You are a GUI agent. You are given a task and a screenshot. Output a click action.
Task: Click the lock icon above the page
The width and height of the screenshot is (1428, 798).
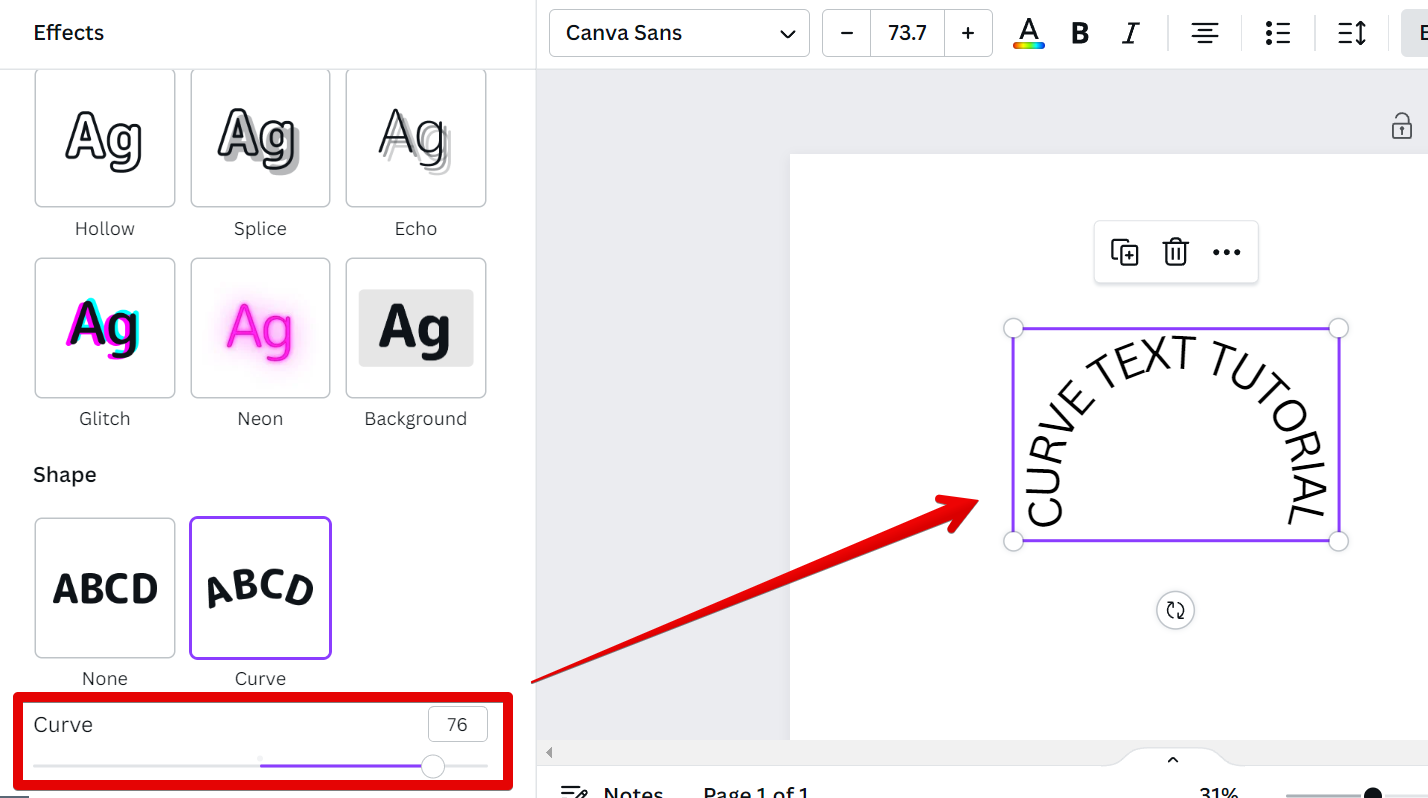click(x=1401, y=126)
